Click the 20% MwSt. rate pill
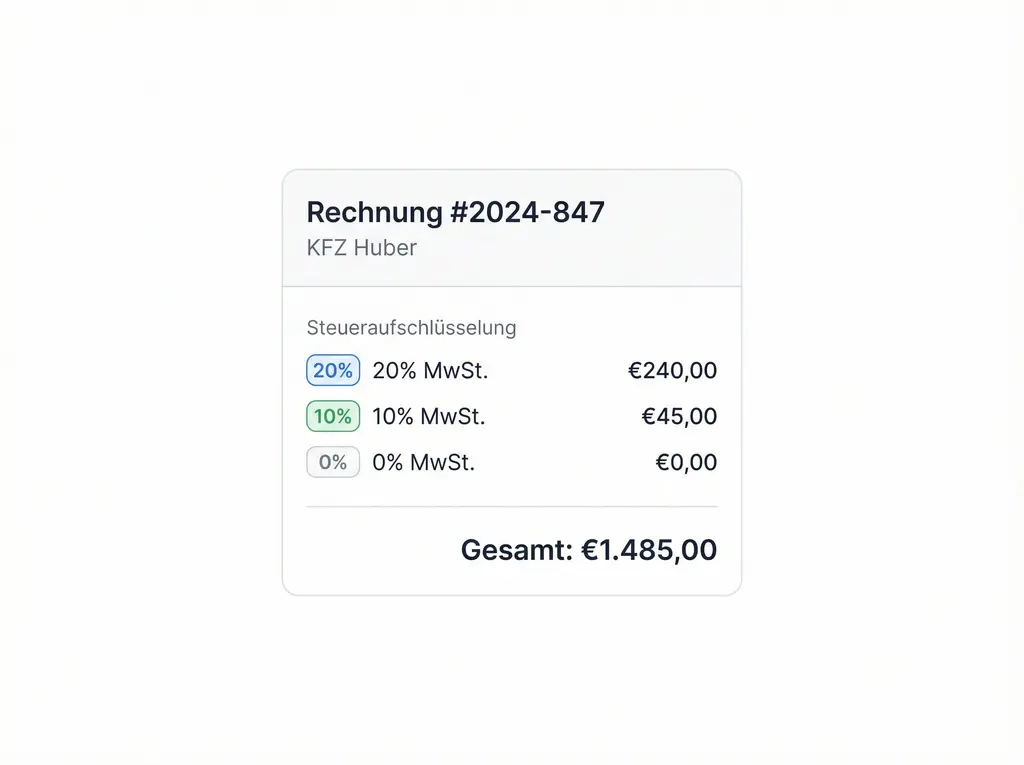1024x765 pixels. click(x=332, y=370)
